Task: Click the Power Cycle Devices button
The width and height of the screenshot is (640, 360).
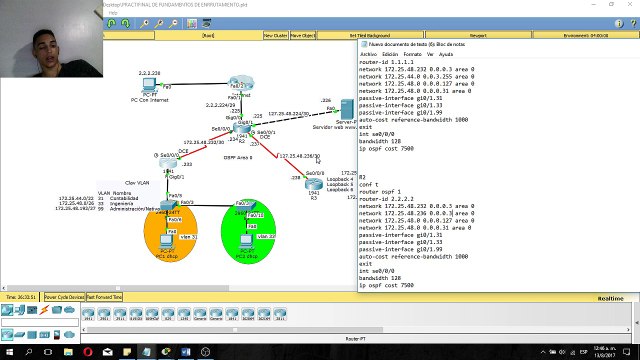Action: (64, 297)
